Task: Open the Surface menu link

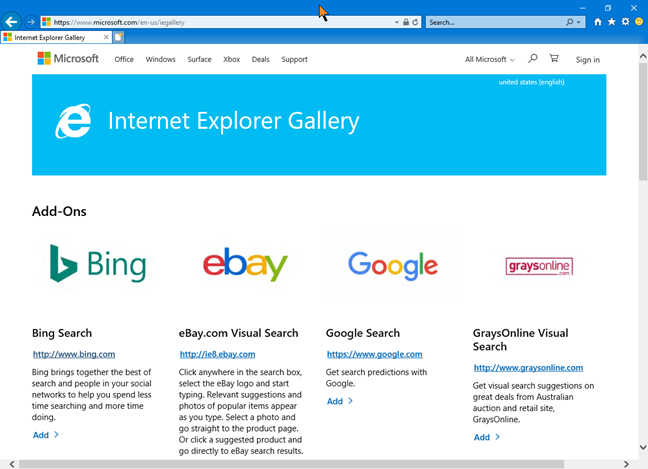Action: [199, 60]
